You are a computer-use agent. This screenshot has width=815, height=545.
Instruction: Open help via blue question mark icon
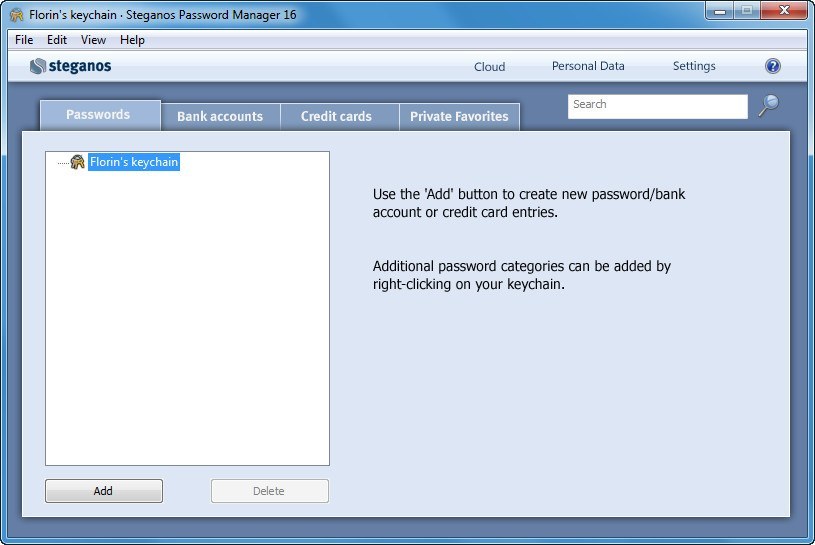(772, 66)
